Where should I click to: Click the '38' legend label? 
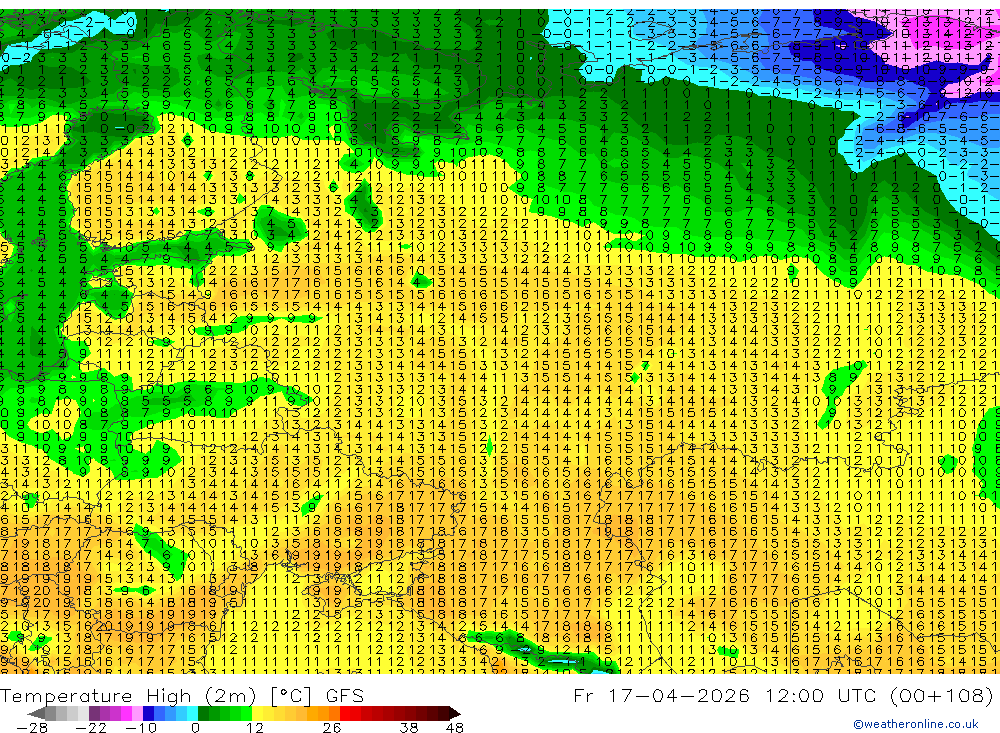[409, 727]
